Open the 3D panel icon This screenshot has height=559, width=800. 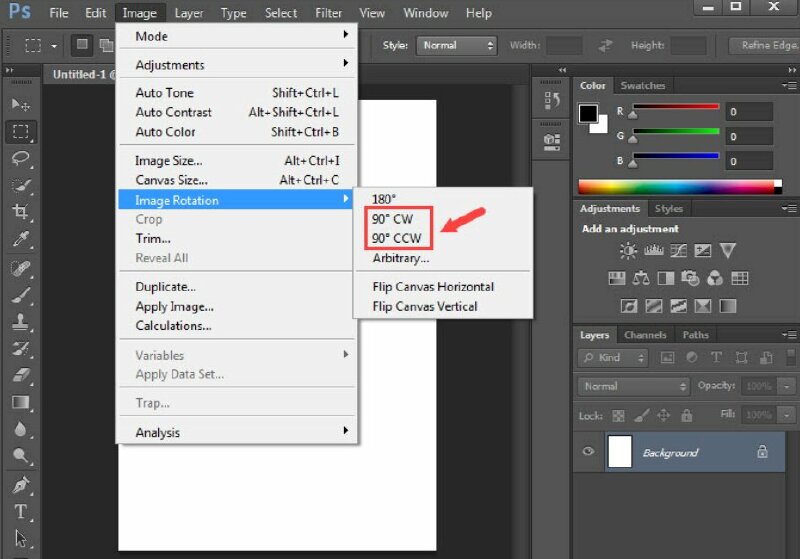[552, 142]
